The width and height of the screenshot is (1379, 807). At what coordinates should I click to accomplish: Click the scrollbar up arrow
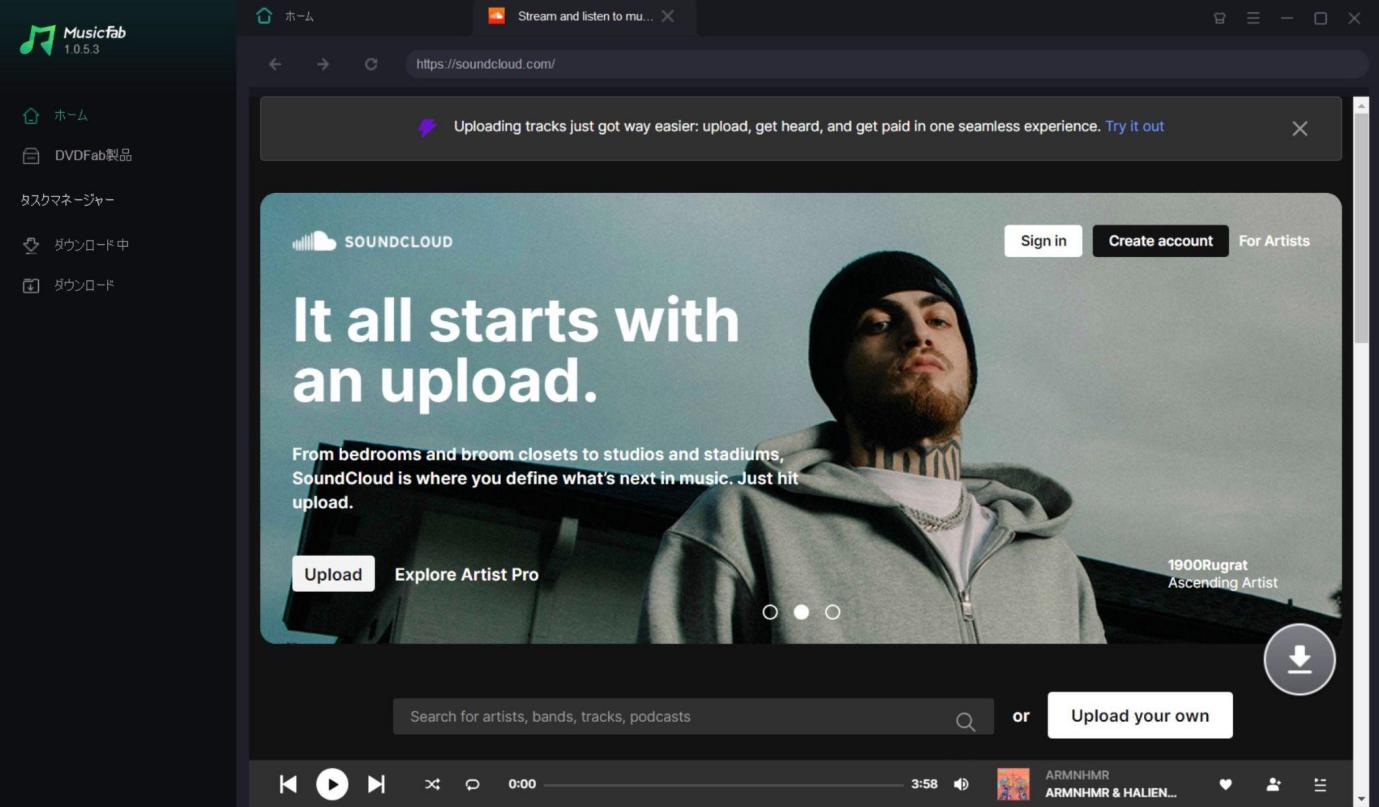(1360, 104)
